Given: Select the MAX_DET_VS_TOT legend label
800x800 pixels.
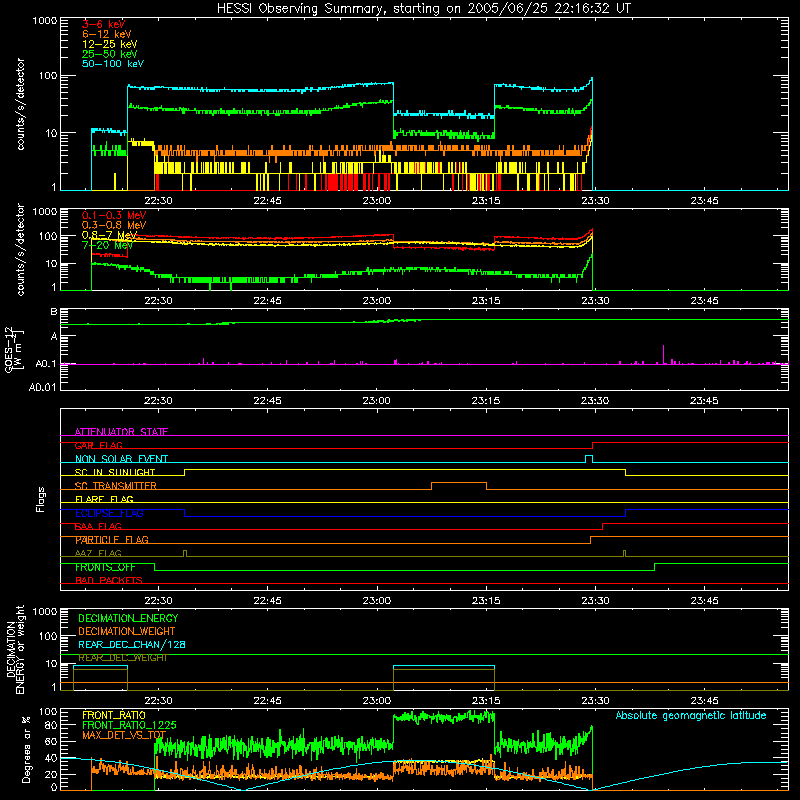Looking at the screenshot, I should point(124,735).
